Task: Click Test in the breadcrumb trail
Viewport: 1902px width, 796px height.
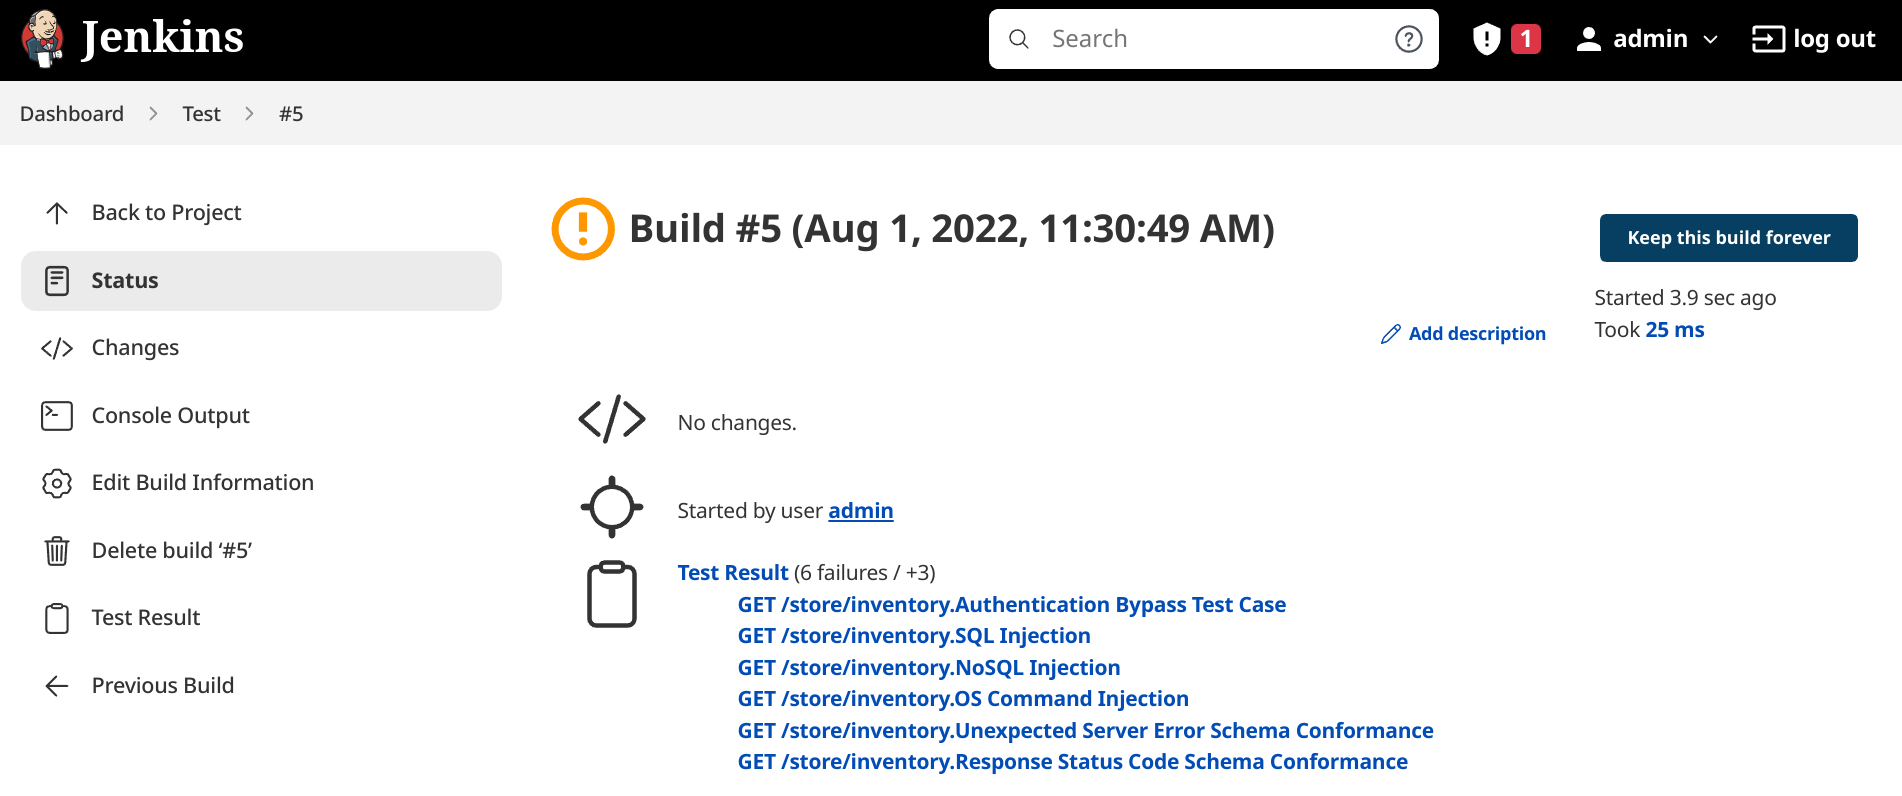Action: pos(200,113)
